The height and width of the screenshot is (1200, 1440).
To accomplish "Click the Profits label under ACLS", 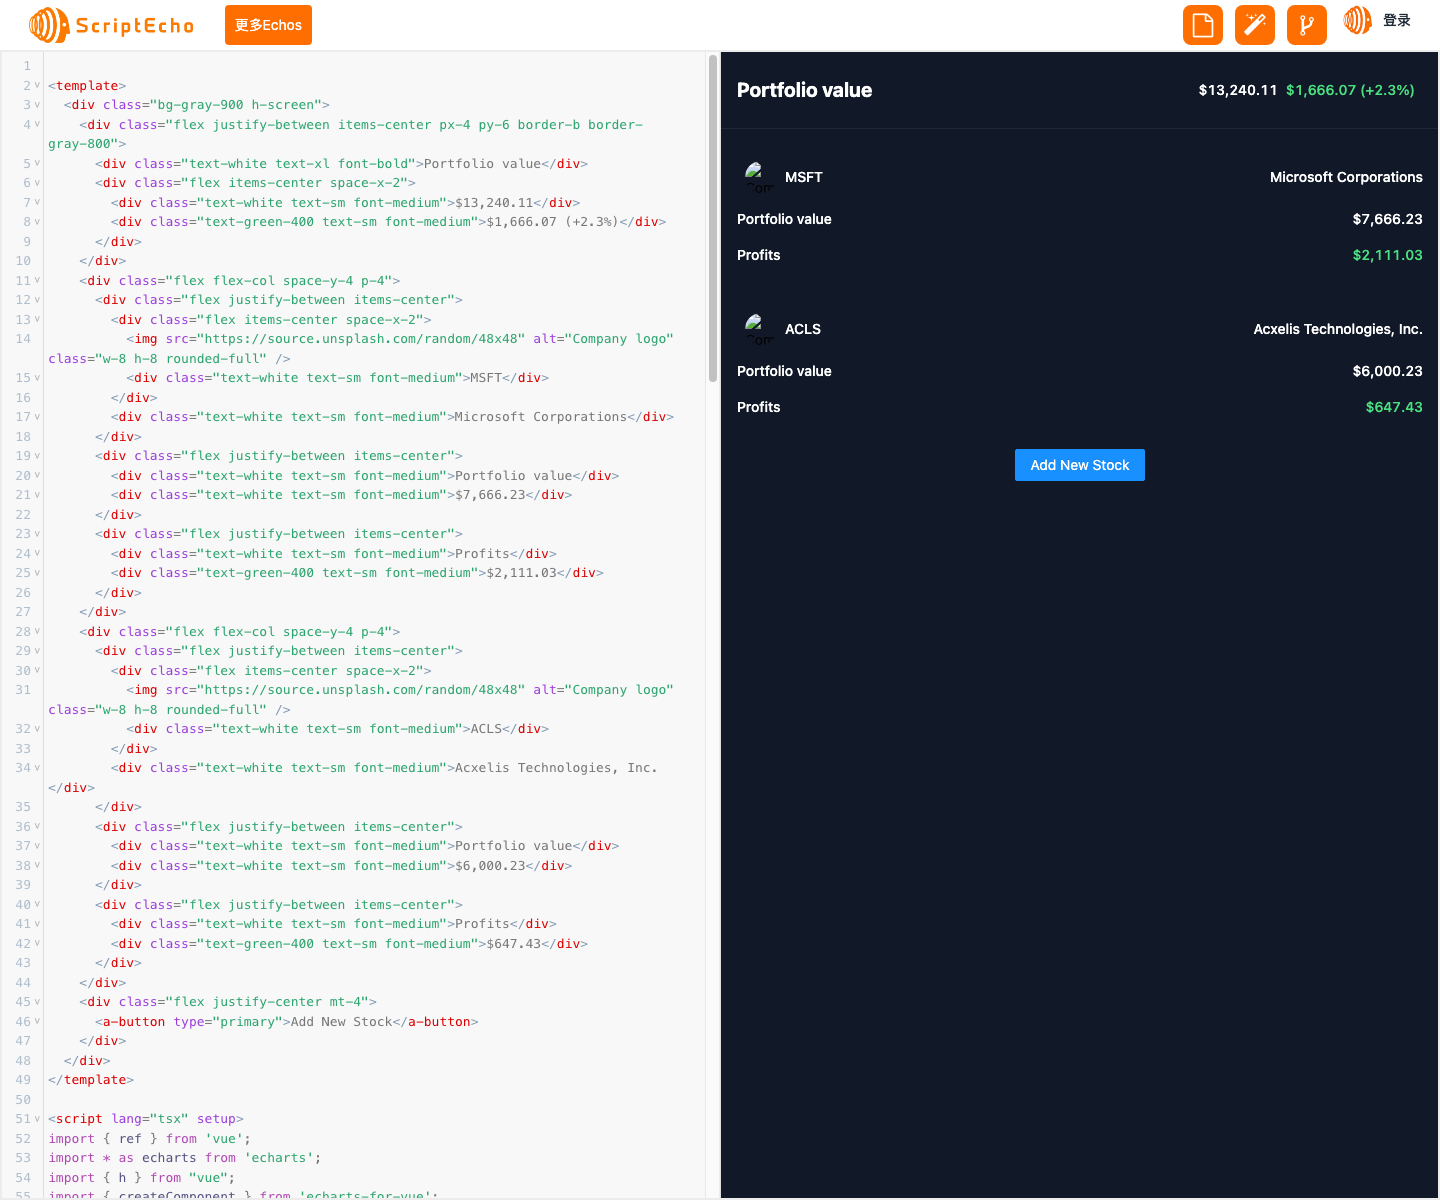I will (x=759, y=407).
